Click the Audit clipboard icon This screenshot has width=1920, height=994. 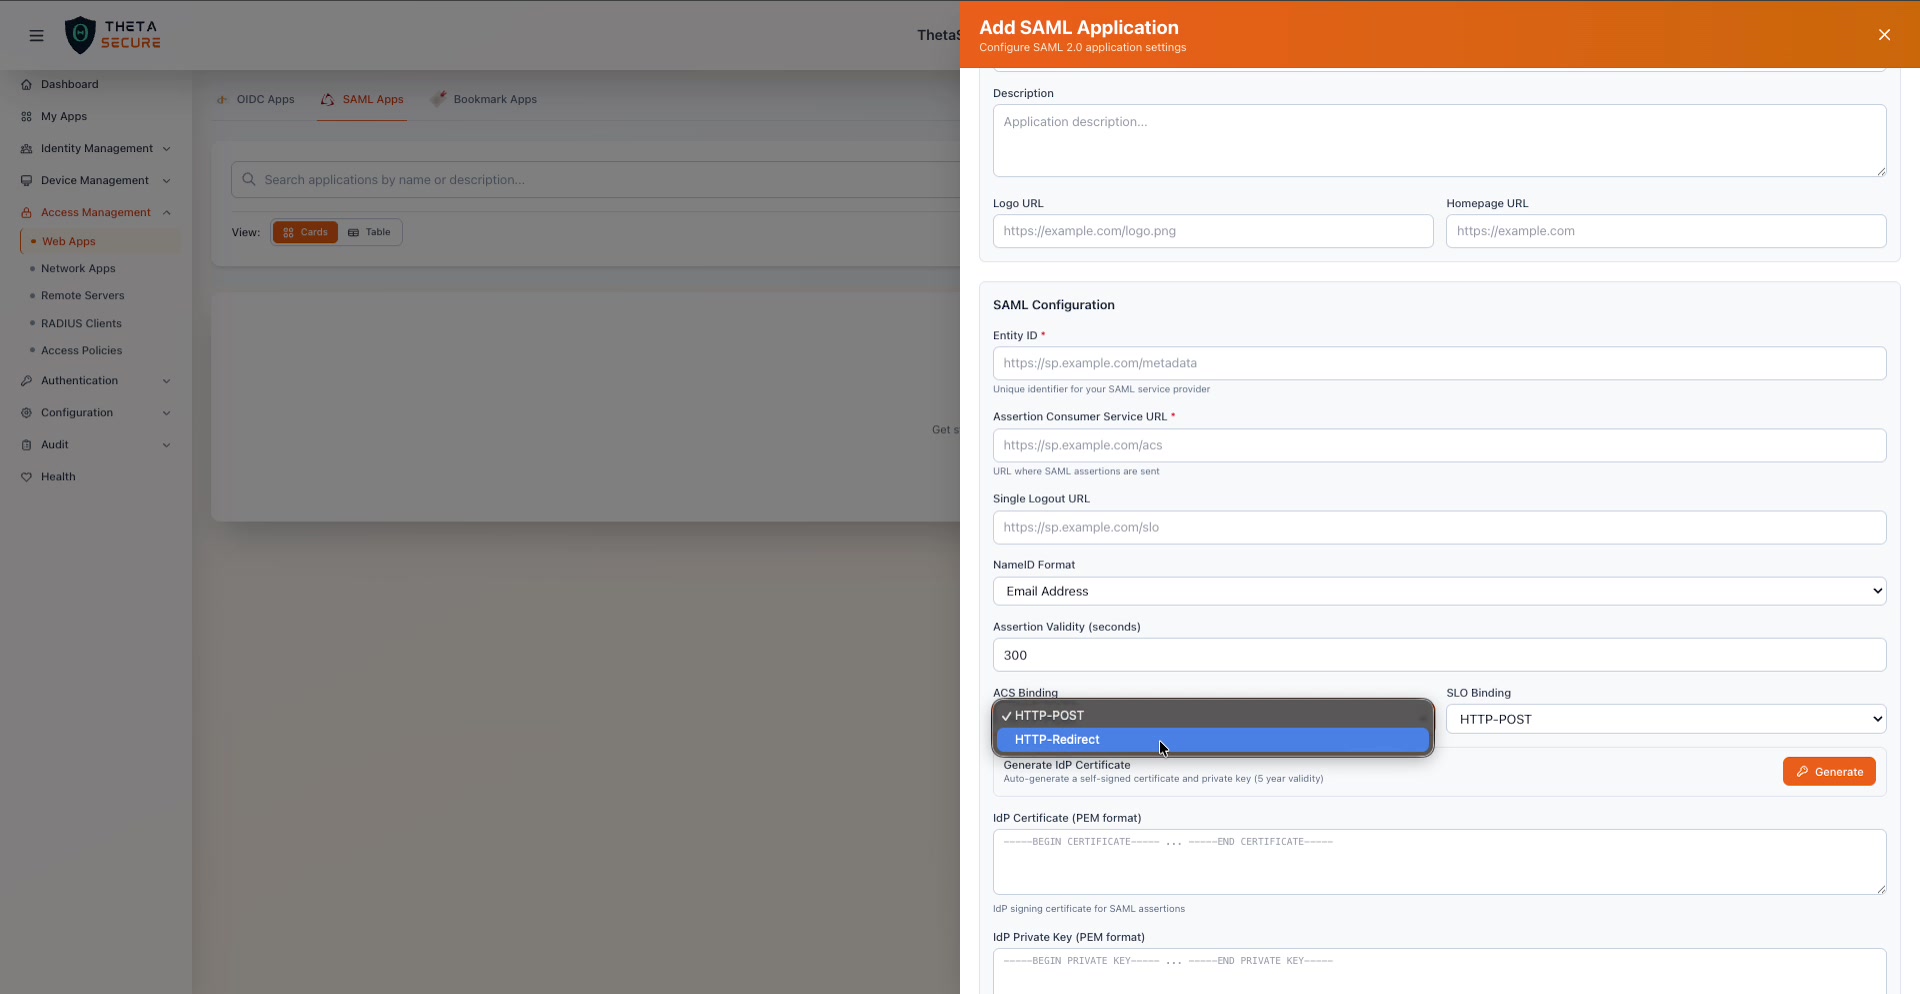[x=27, y=445]
